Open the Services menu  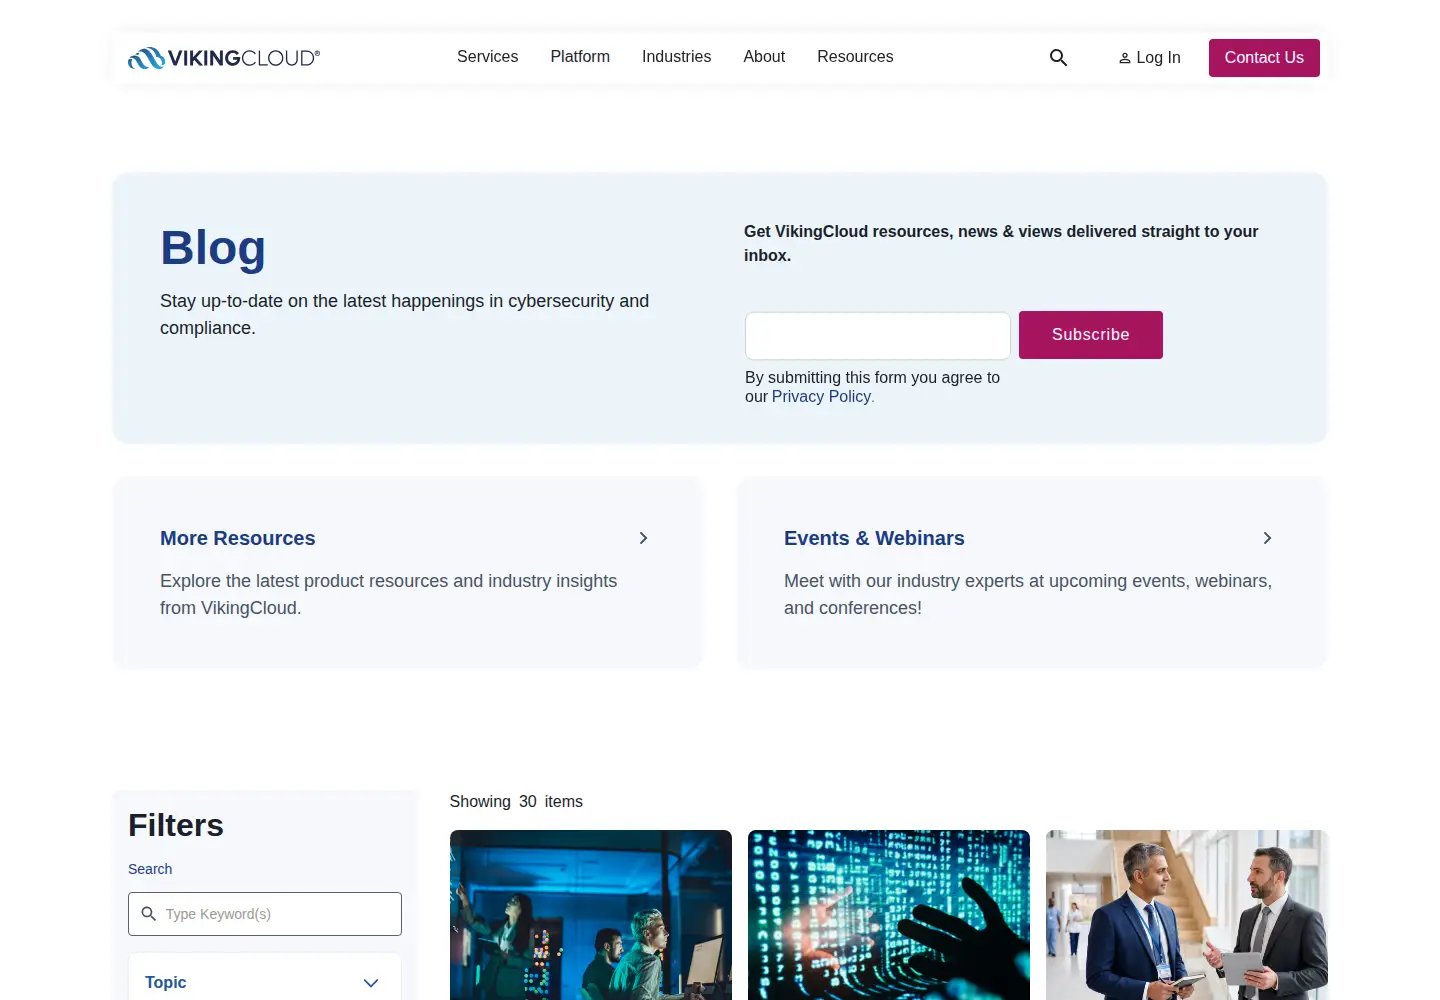[x=487, y=57]
